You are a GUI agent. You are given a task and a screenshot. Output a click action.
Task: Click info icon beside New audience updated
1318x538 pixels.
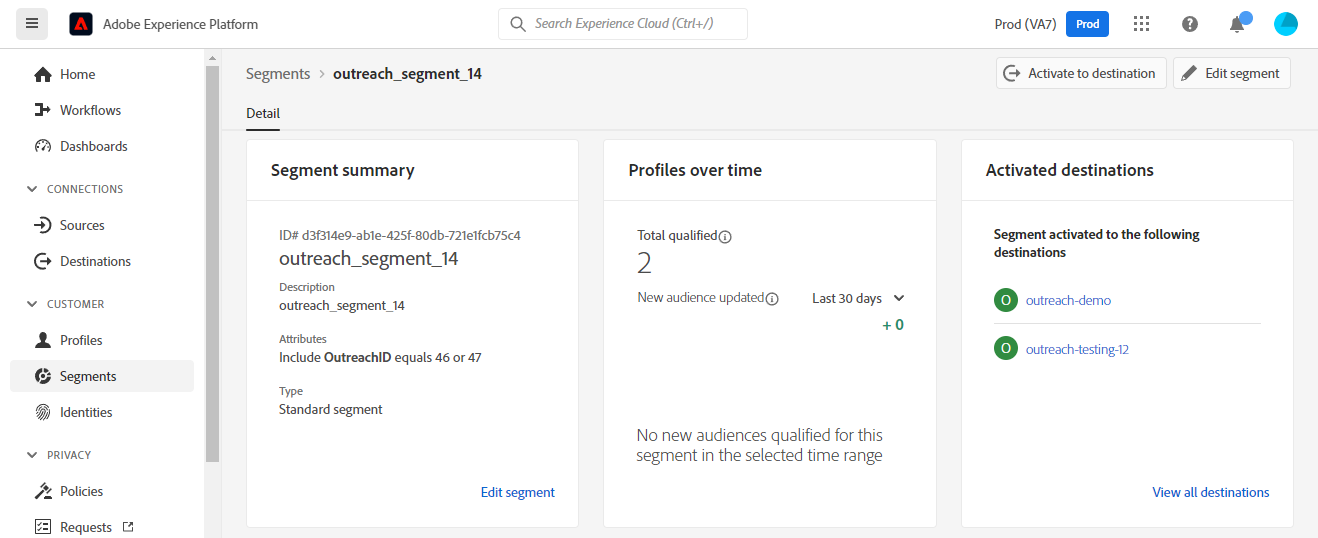[x=772, y=299]
